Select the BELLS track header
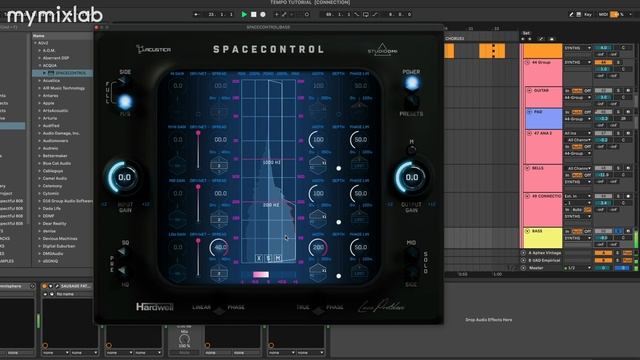Viewport: 640px width, 360px height. point(543,178)
